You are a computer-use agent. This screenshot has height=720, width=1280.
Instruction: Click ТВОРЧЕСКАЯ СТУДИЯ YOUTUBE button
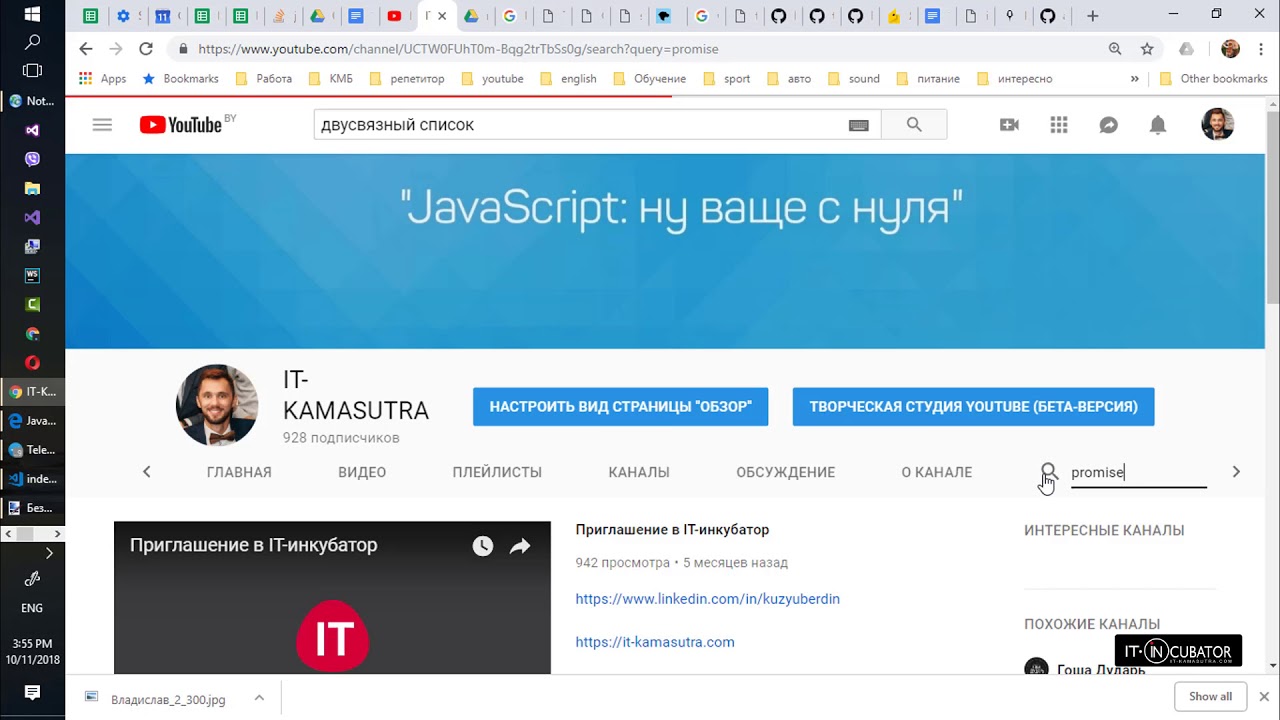973,407
